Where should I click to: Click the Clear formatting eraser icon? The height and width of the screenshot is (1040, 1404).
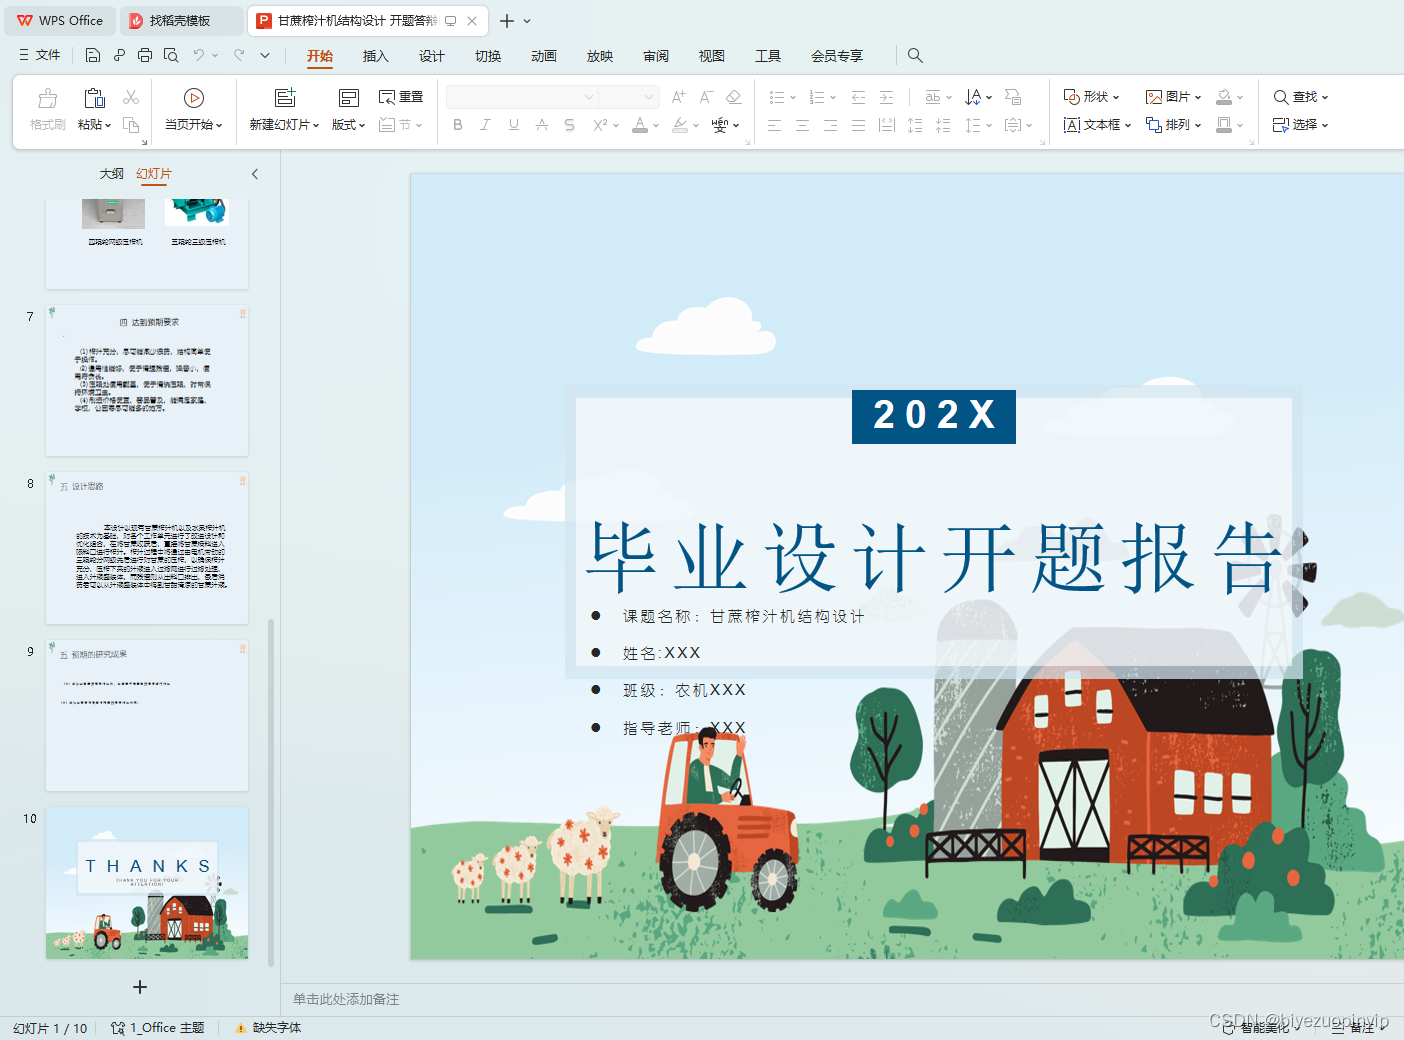(x=734, y=97)
